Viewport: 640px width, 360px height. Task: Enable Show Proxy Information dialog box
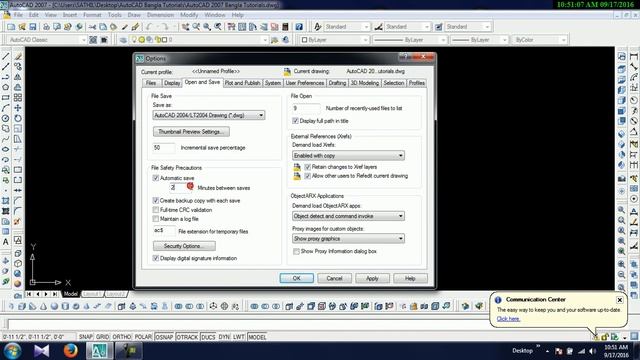point(296,251)
